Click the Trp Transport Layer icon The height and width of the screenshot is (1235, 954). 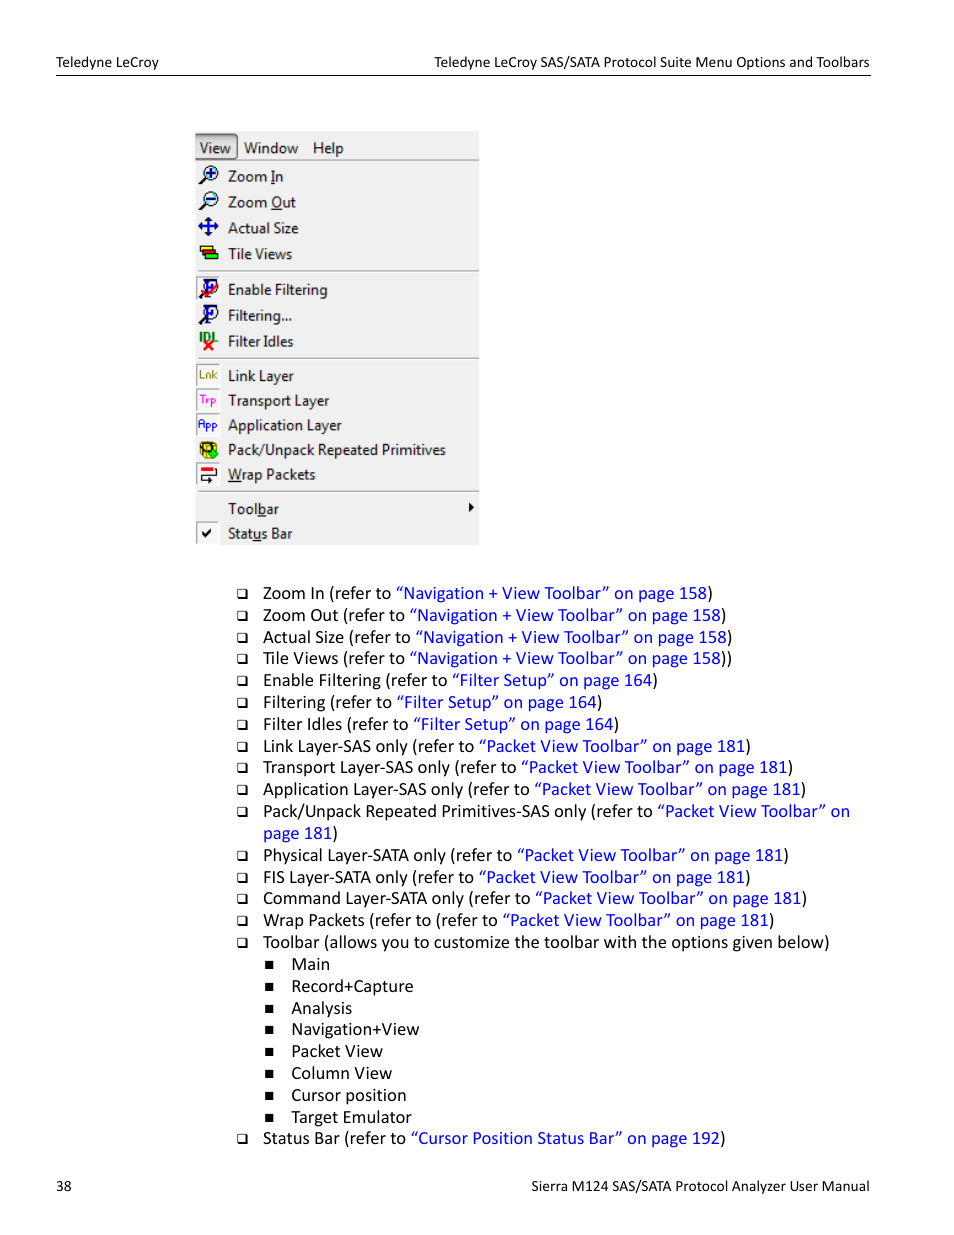[208, 400]
